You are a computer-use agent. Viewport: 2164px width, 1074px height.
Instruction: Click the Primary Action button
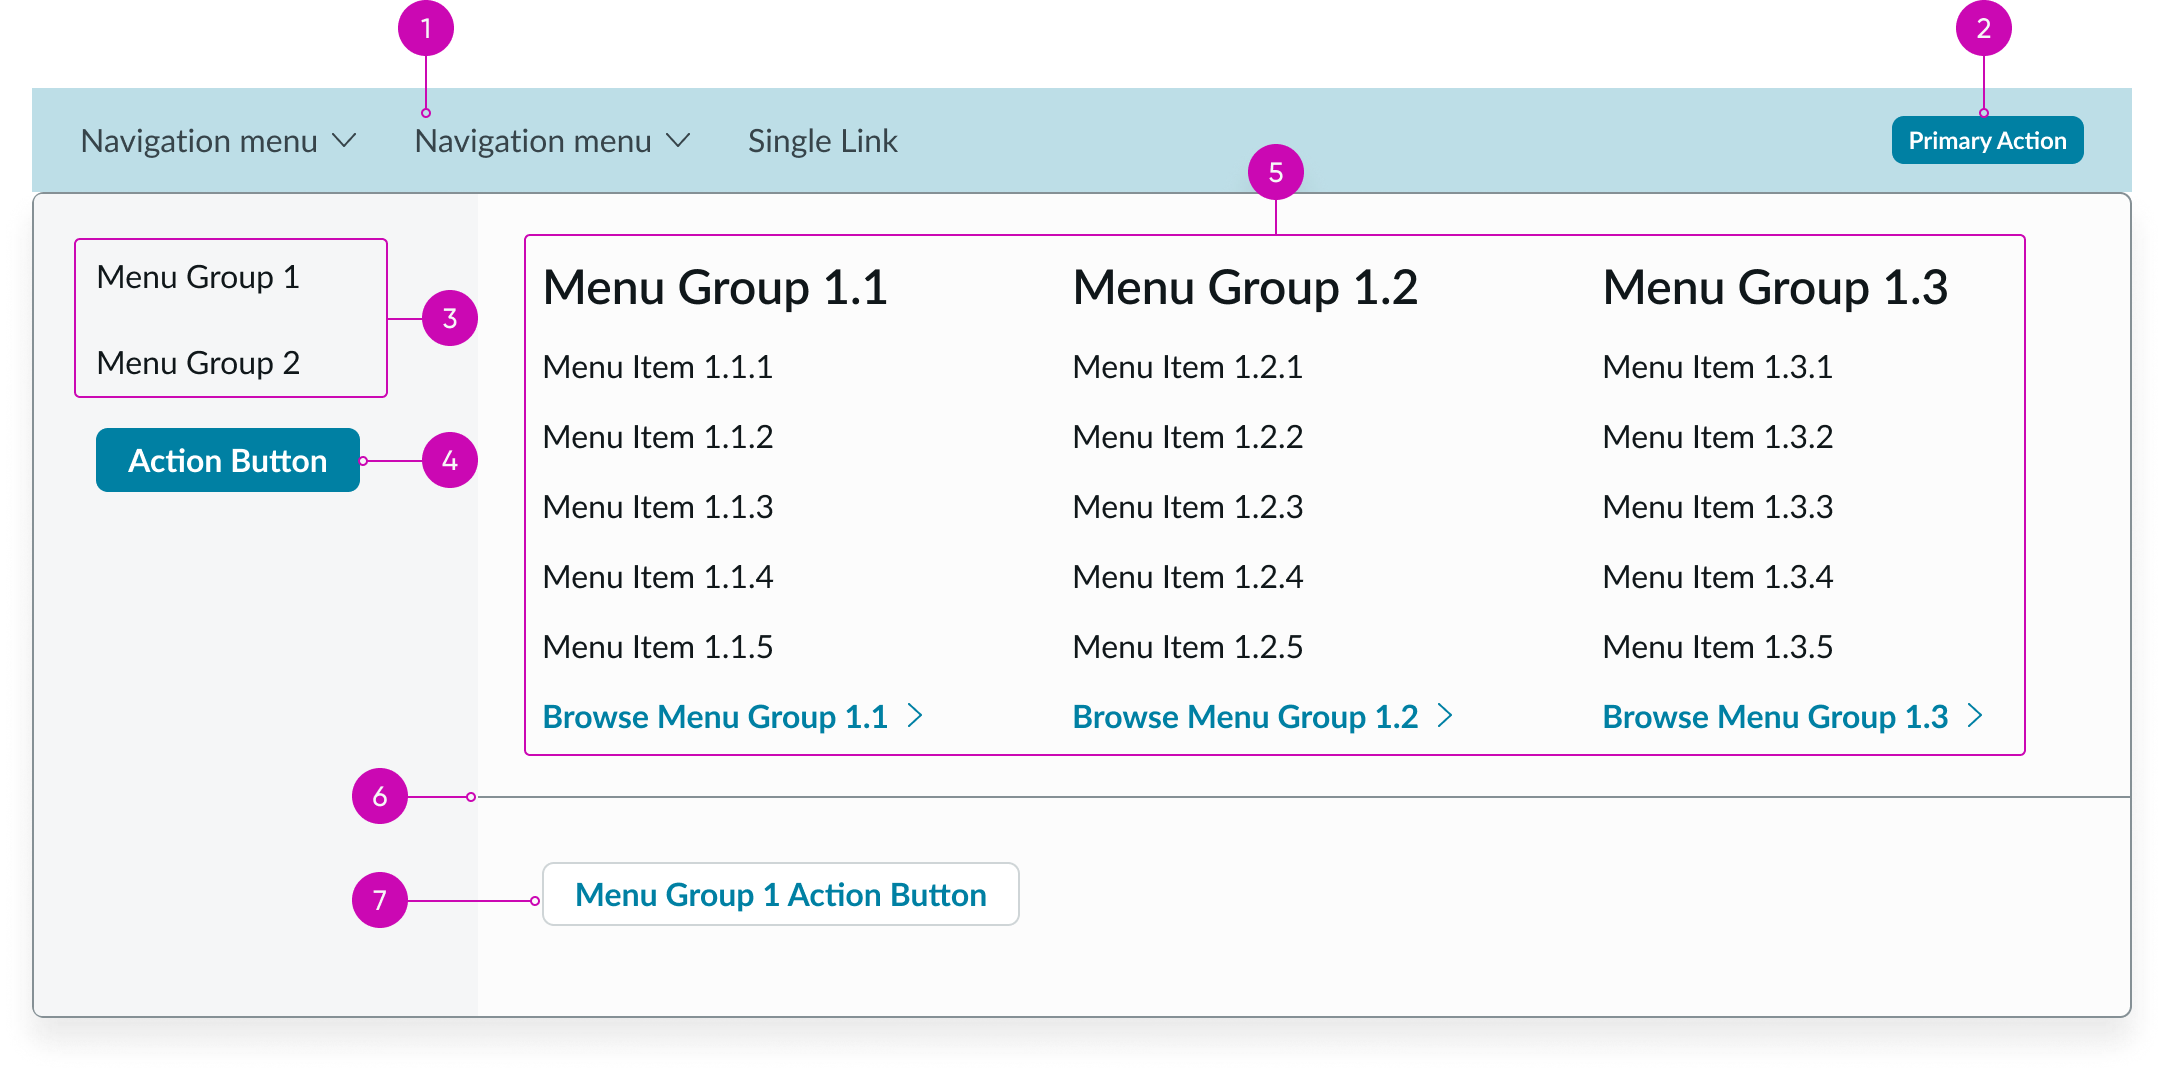click(1988, 140)
